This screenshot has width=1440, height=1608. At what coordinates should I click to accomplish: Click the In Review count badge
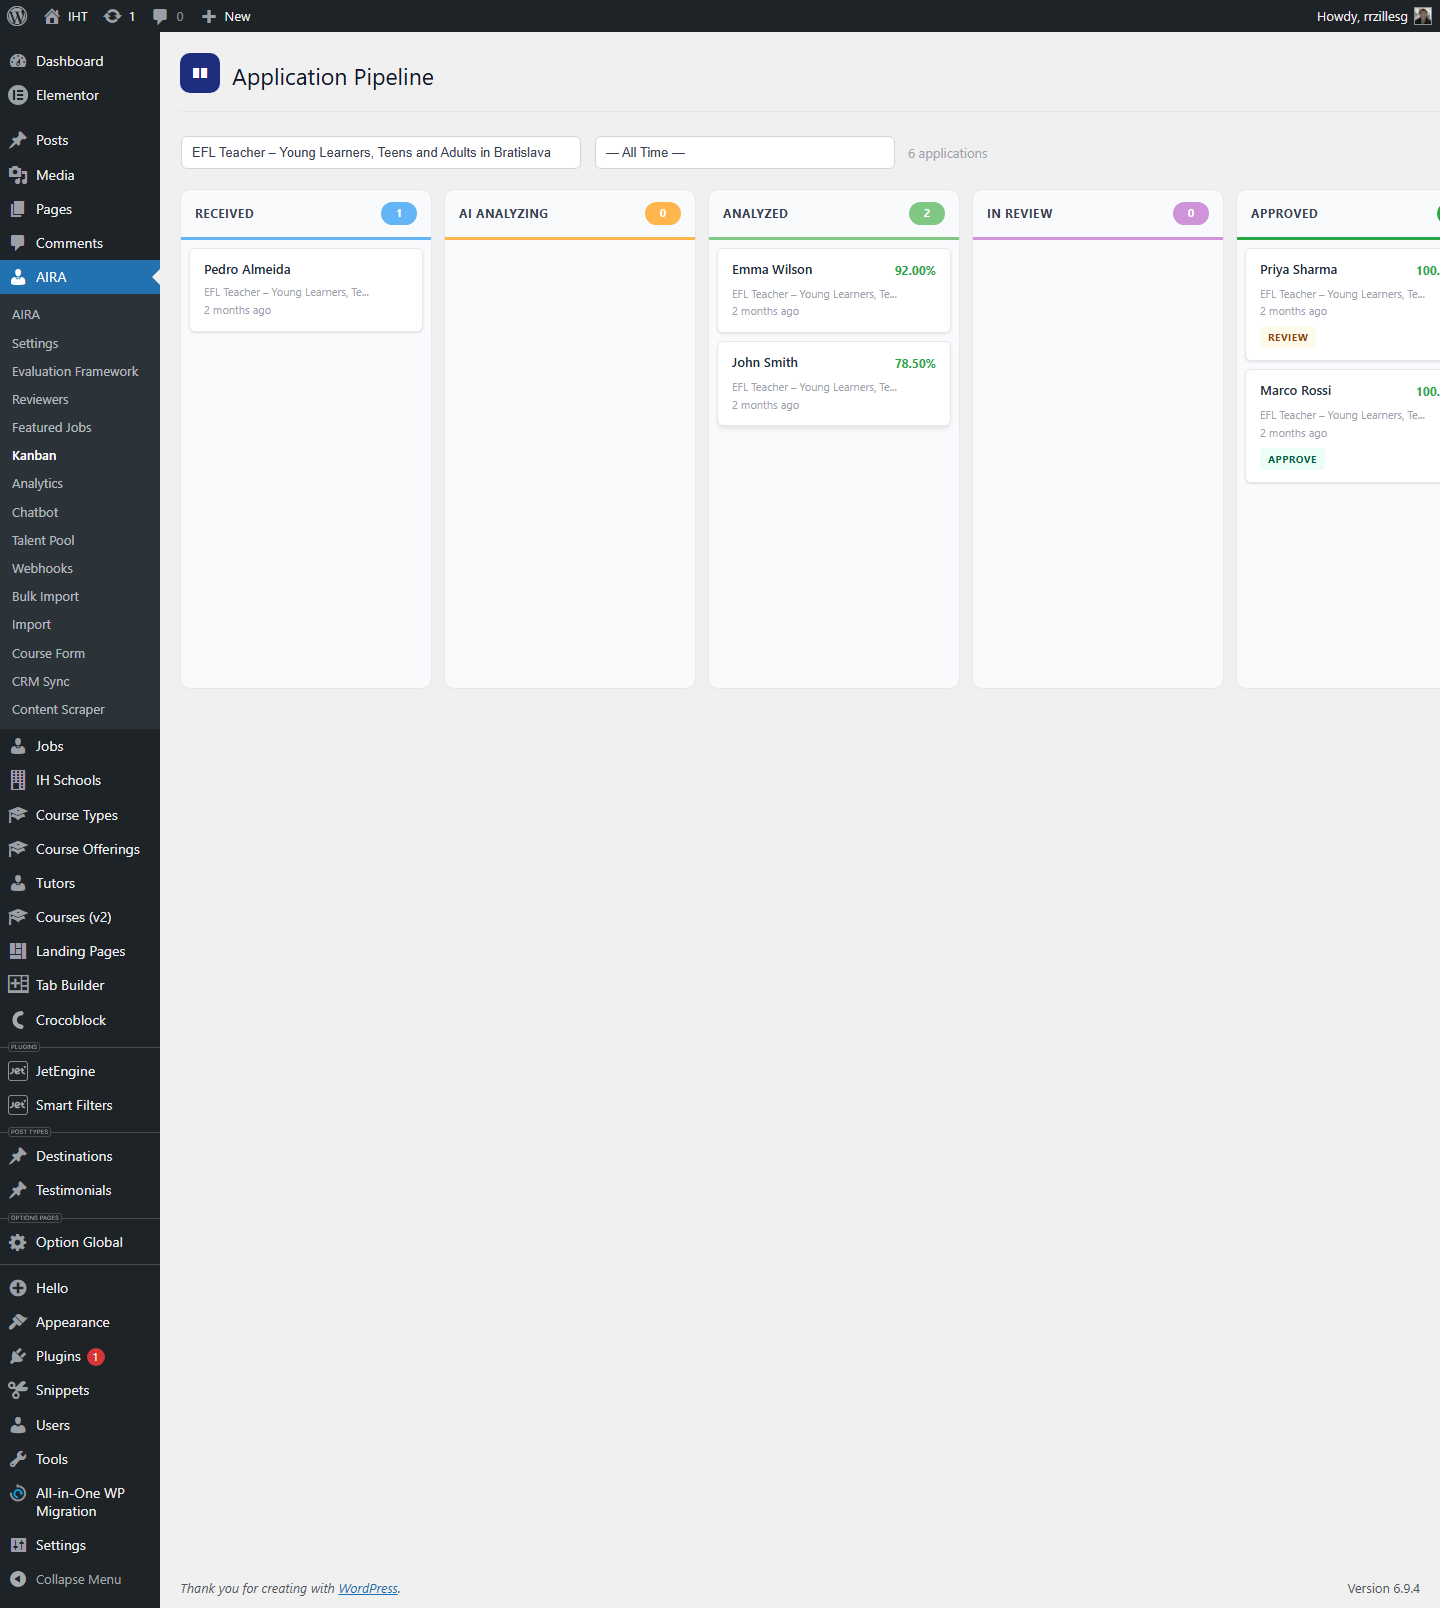tap(1191, 213)
